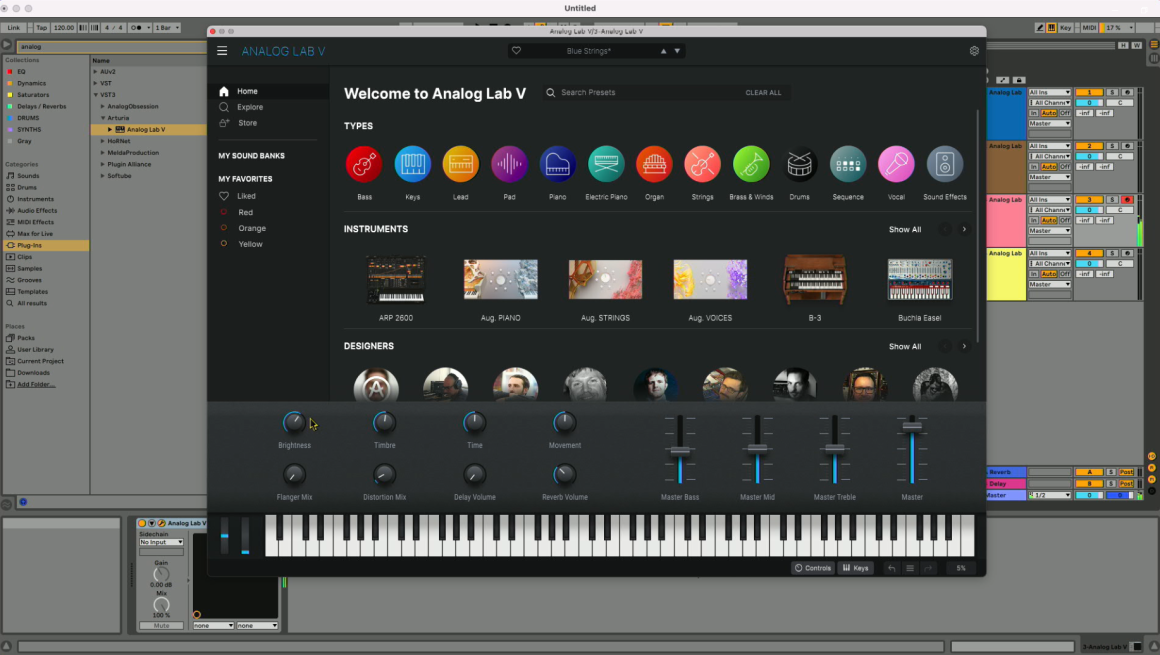Open the Explore section in sidebar
Screen dimensions: 1160x655
[x=250, y=107]
